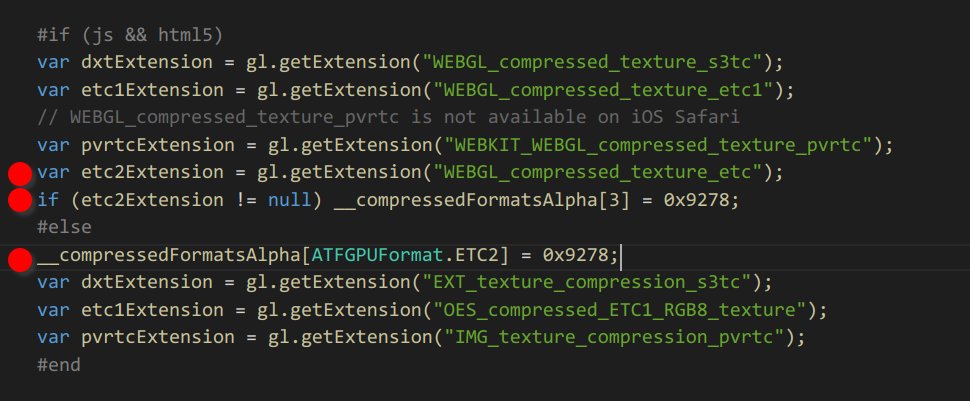Click the #end directive
The height and width of the screenshot is (402, 970).
[x=59, y=364]
